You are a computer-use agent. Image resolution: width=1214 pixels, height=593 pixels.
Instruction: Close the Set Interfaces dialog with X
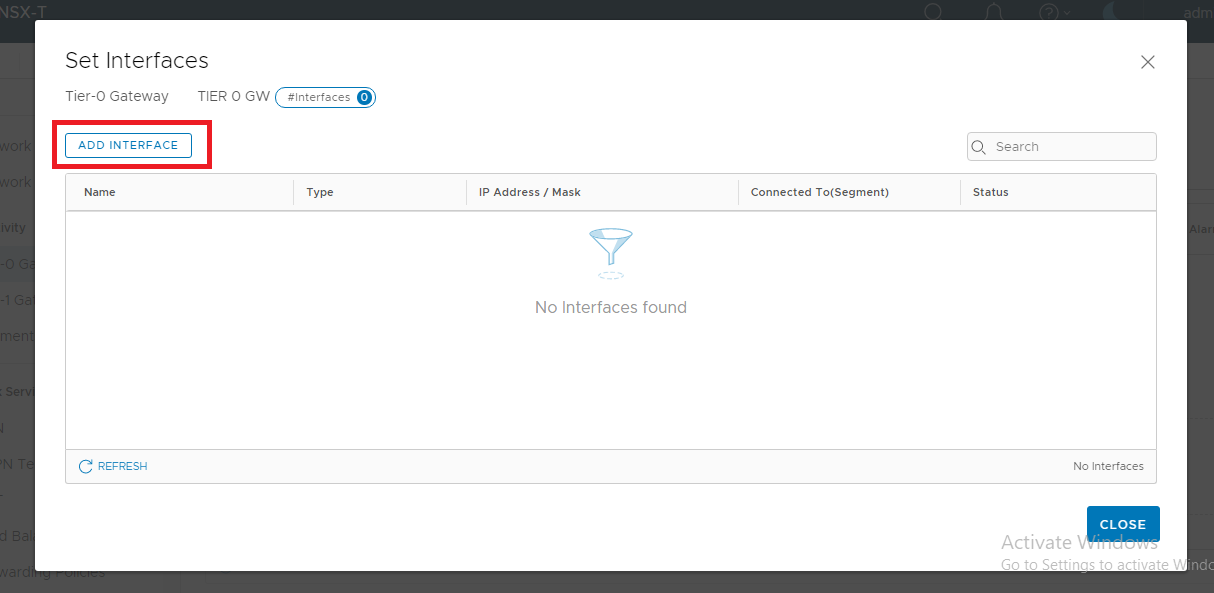[1148, 62]
